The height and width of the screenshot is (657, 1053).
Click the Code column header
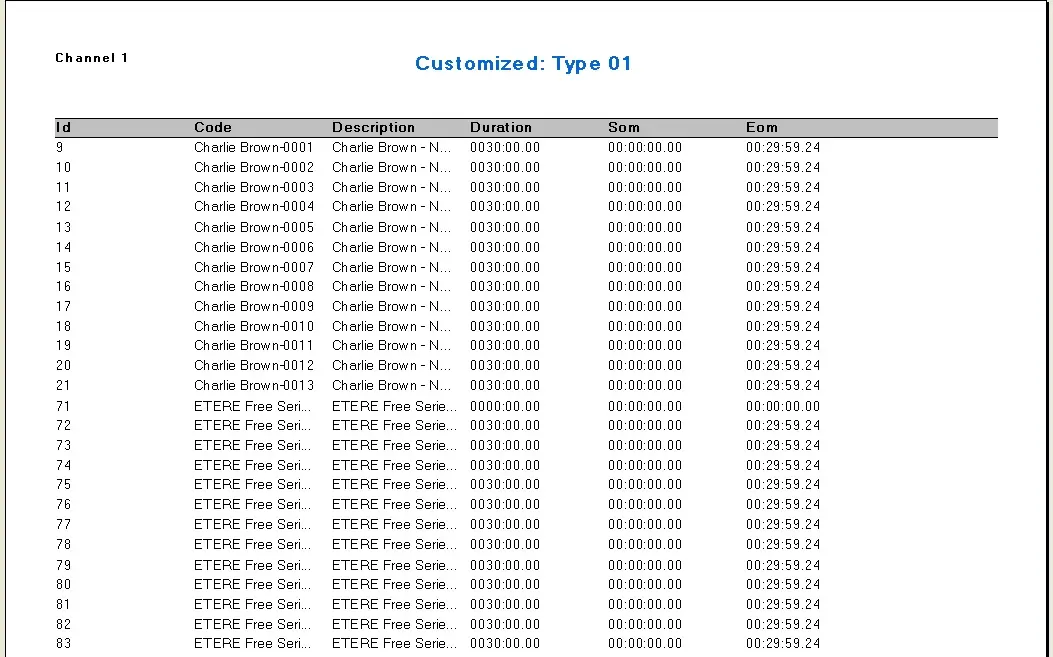[213, 127]
